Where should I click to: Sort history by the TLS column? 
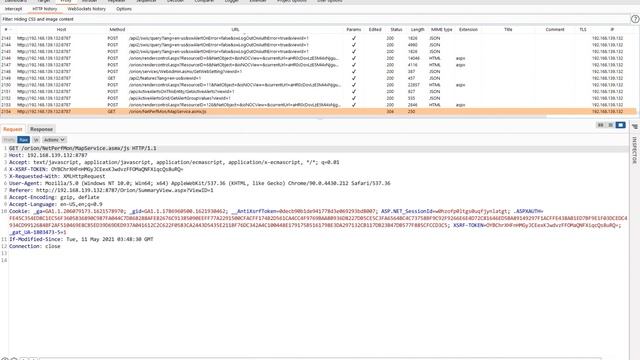click(582, 29)
